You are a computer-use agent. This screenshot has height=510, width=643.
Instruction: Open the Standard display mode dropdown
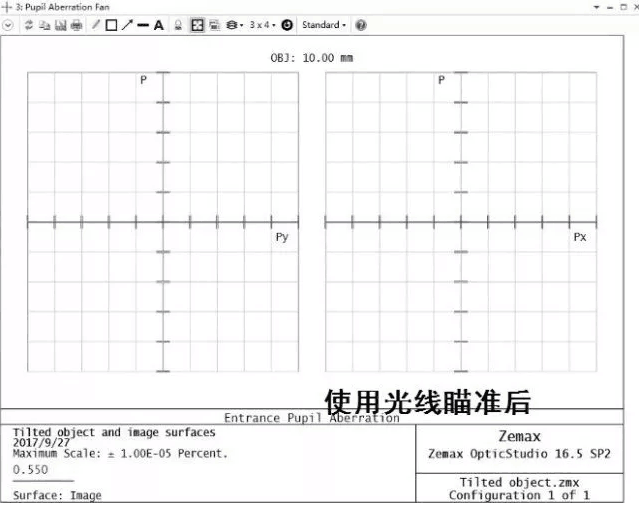point(323,25)
